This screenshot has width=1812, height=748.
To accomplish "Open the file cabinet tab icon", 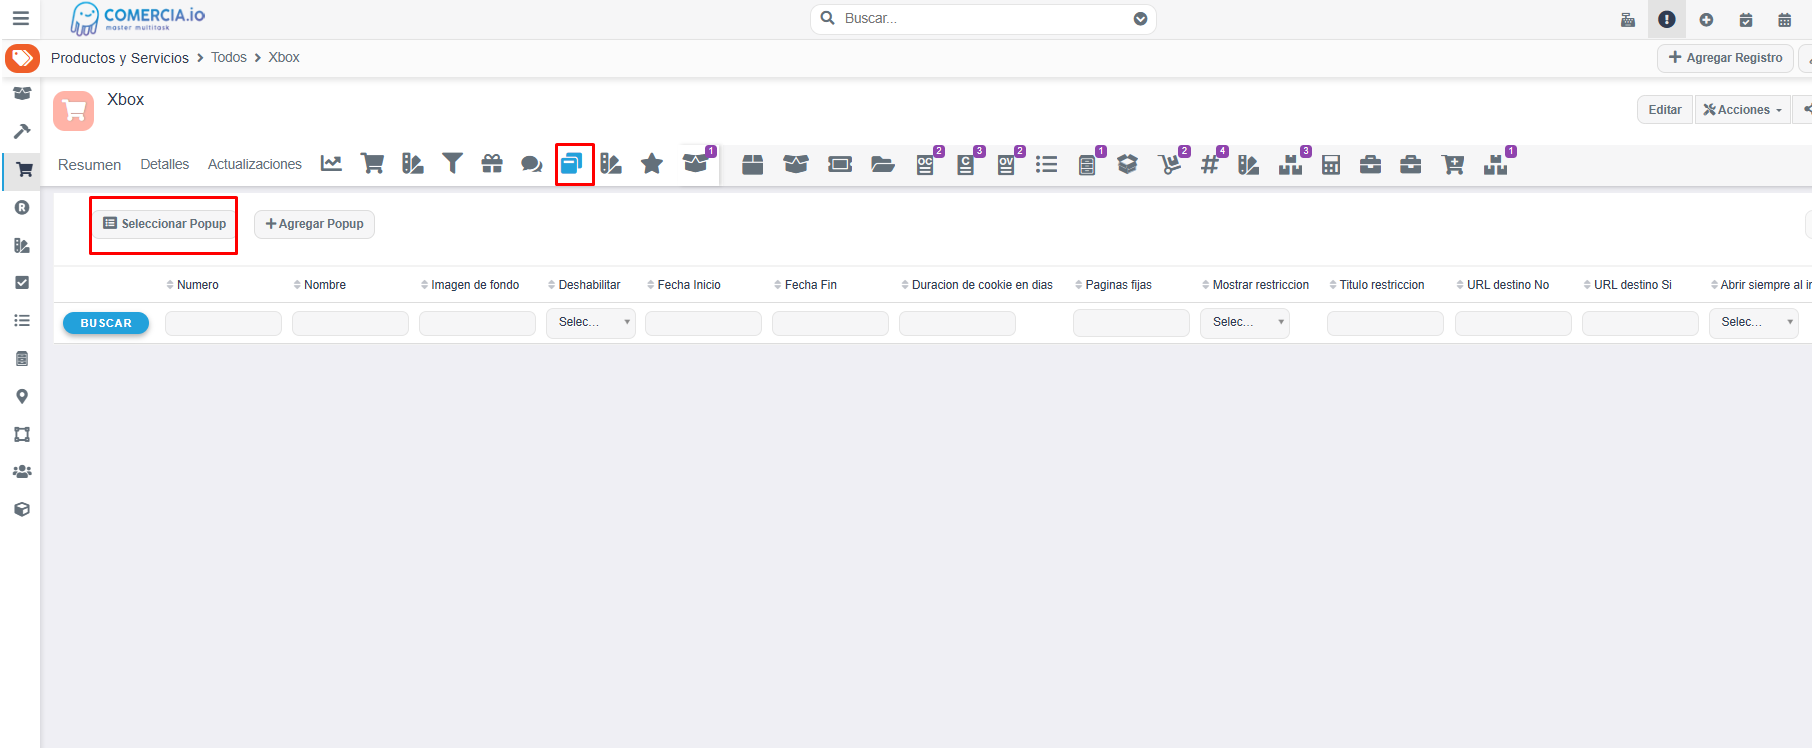I will click(x=1087, y=165).
